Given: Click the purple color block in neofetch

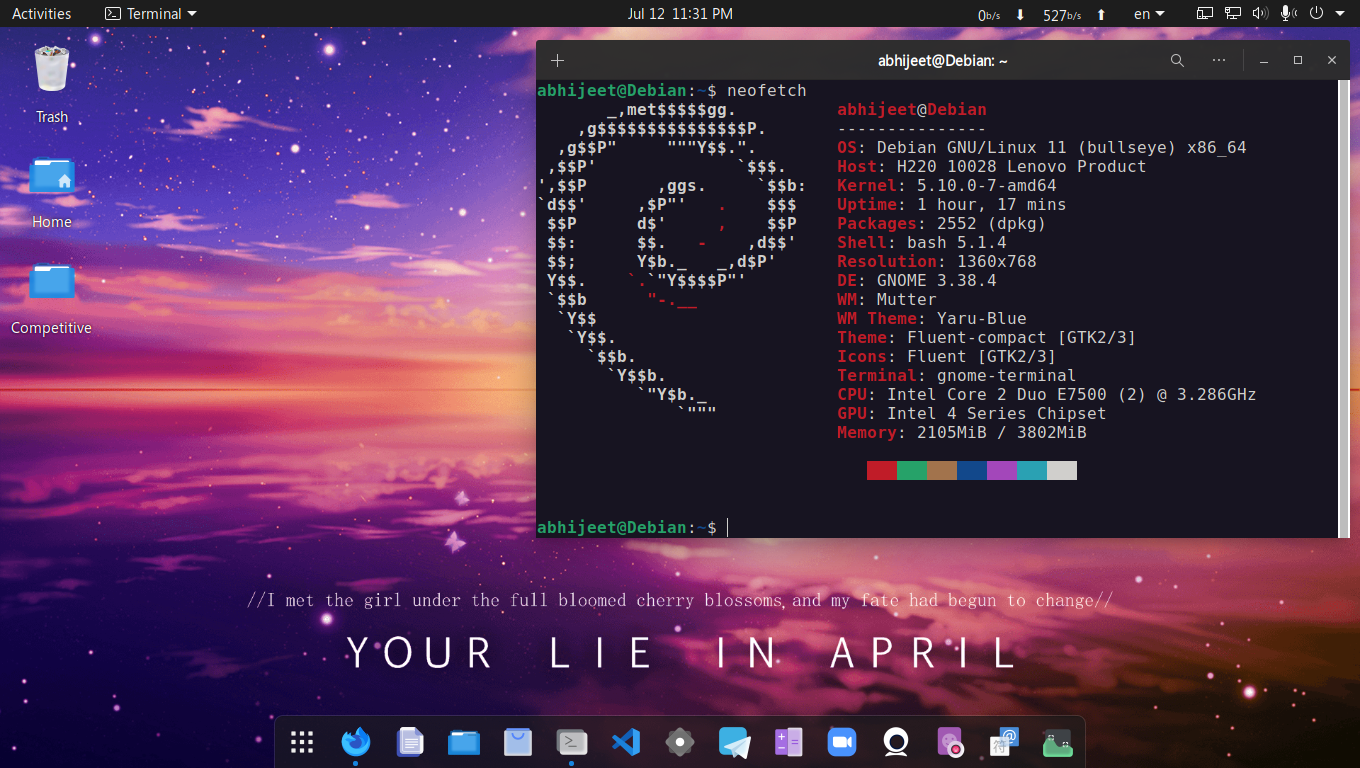Looking at the screenshot, I should coord(1002,471).
